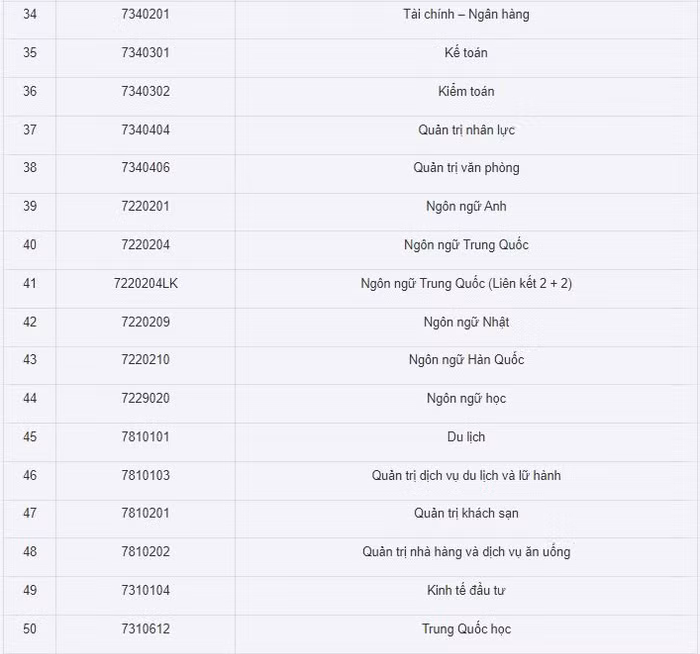
Task: Select the "Ngôn ngữ Nhật" cell
Action: (x=466, y=322)
